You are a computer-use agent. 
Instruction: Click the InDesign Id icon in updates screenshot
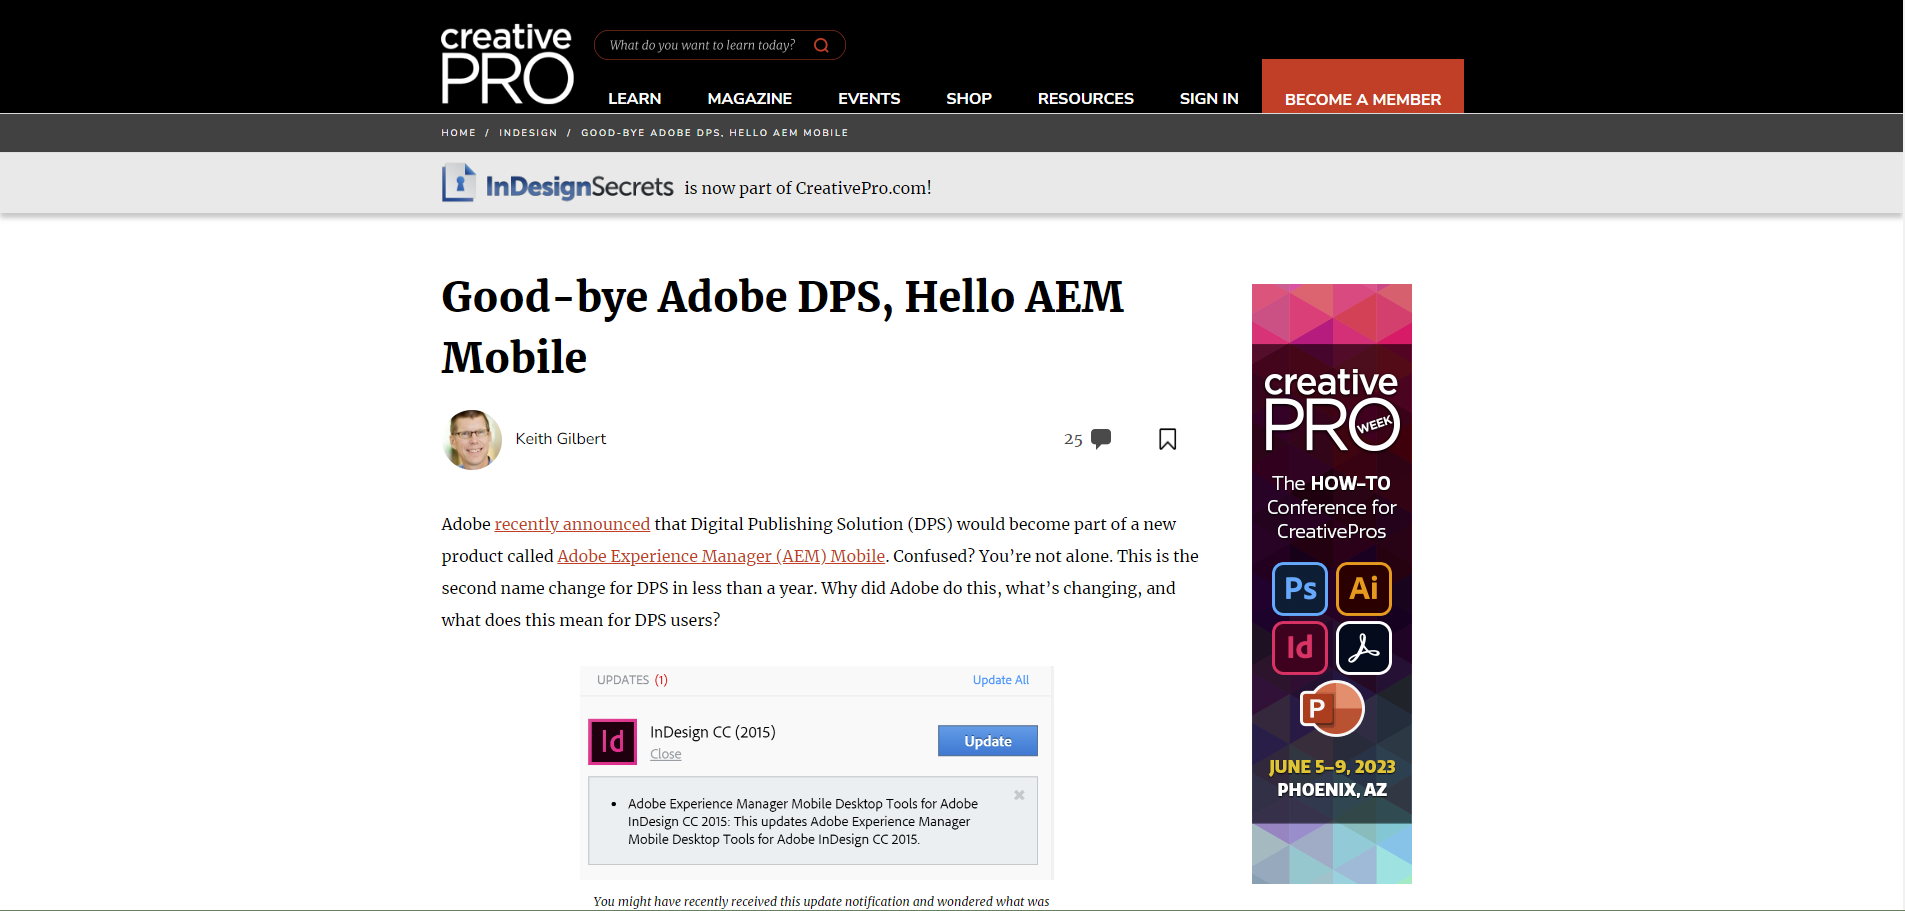(612, 741)
